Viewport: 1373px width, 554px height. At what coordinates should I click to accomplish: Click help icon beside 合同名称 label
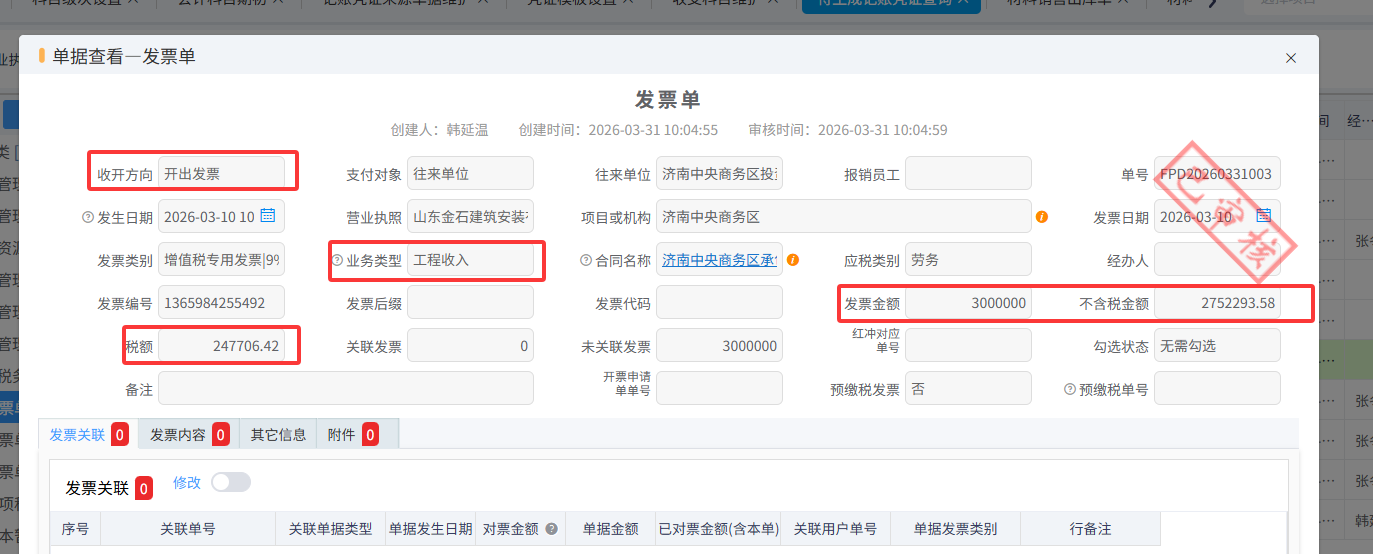tap(586, 260)
